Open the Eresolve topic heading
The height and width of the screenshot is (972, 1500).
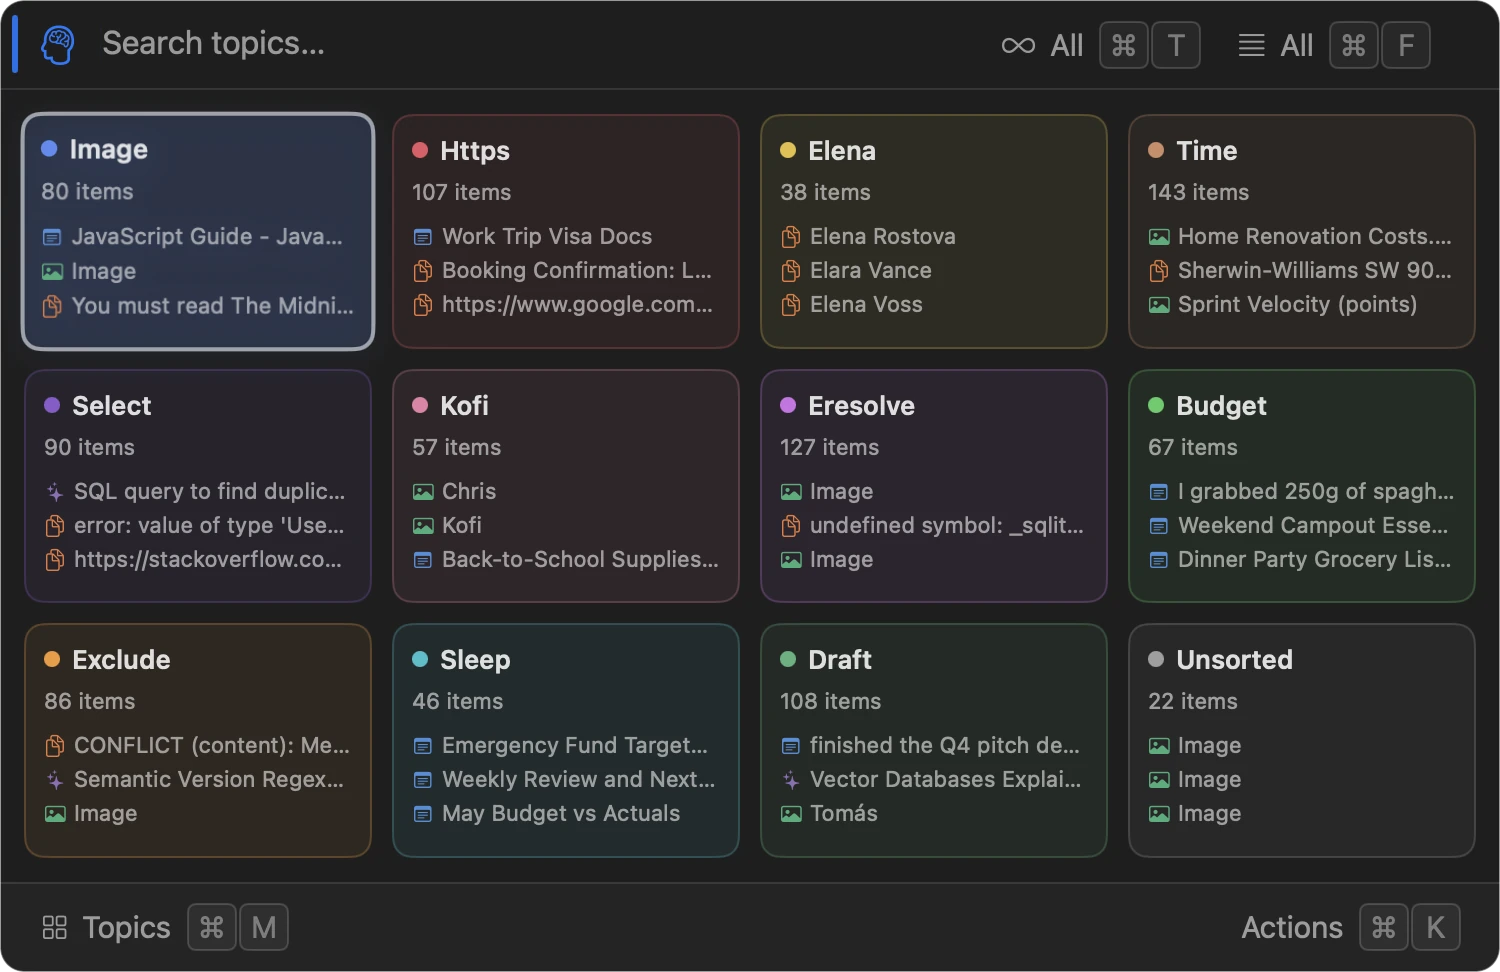[x=862, y=406]
